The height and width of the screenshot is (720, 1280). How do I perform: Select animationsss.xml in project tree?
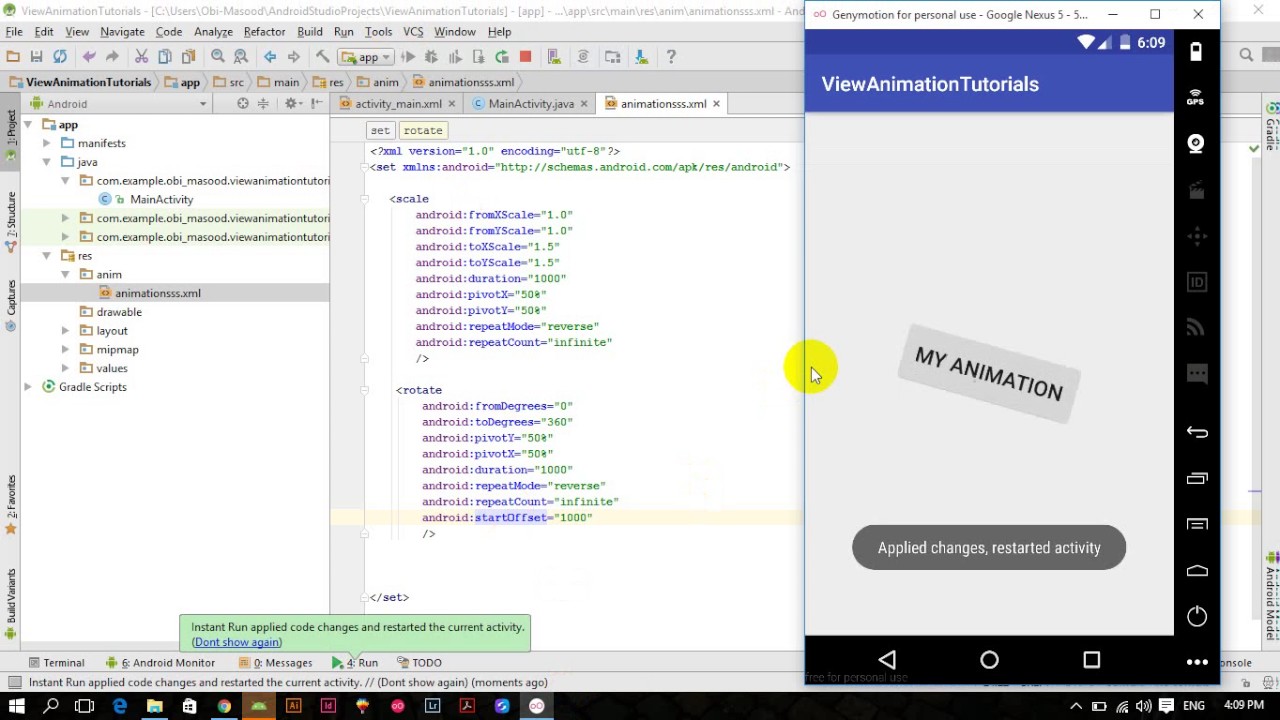pyautogui.click(x=157, y=293)
